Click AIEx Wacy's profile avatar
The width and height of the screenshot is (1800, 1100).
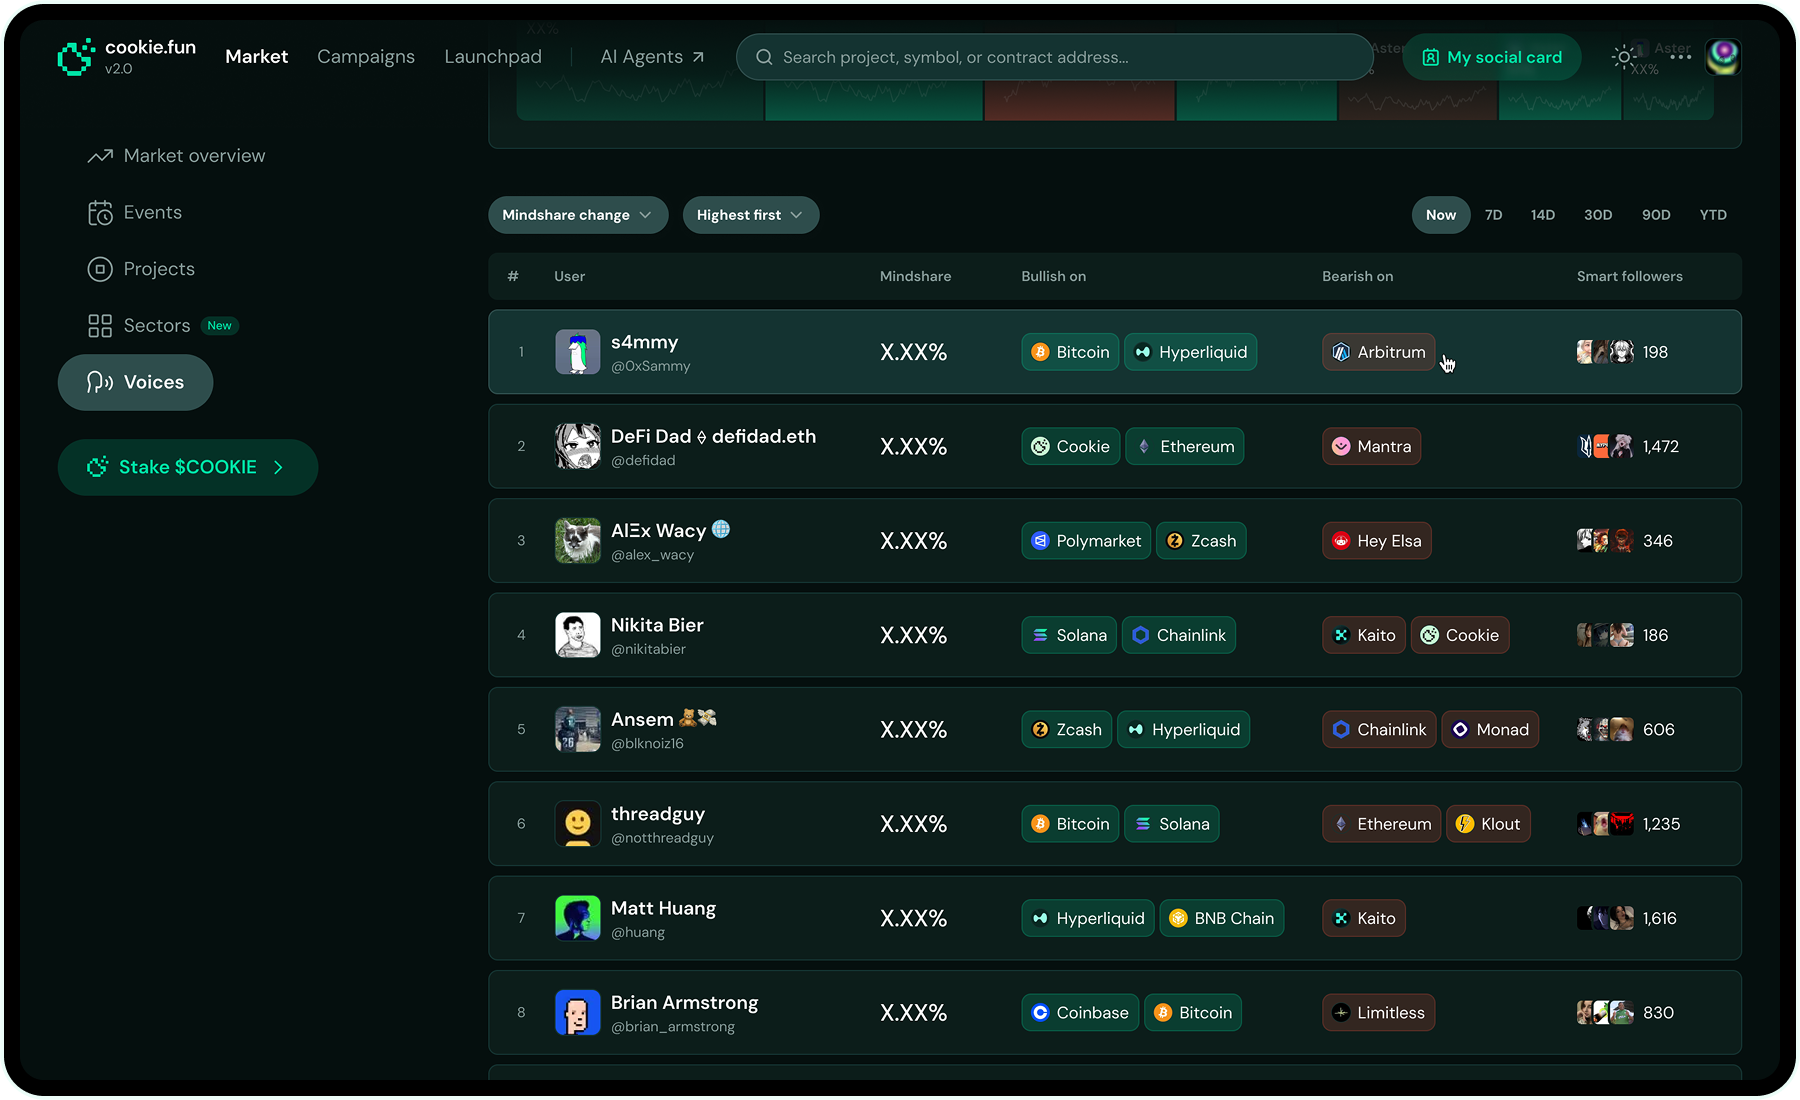pos(578,541)
